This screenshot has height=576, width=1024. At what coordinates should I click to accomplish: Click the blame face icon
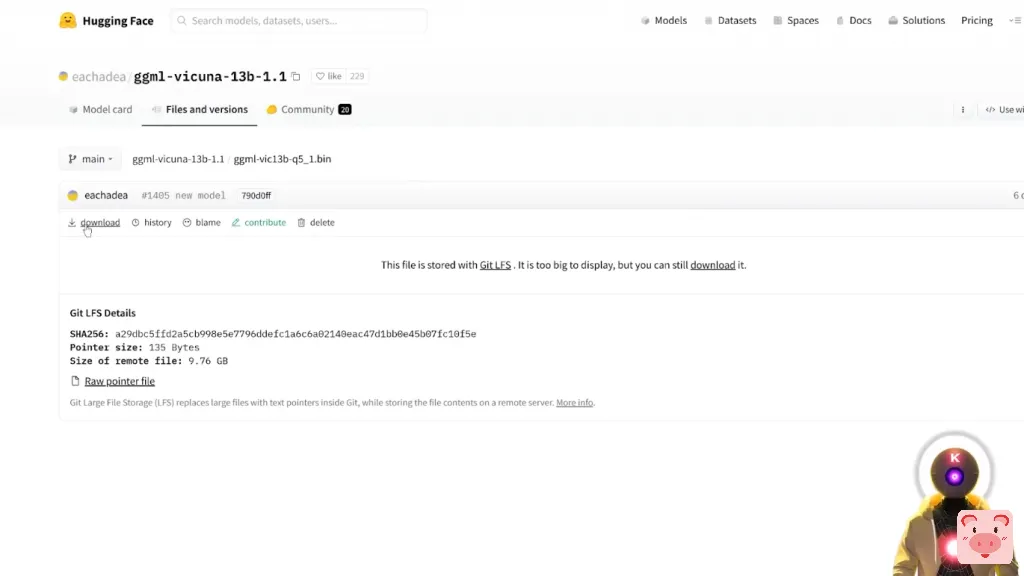pyautogui.click(x=187, y=223)
